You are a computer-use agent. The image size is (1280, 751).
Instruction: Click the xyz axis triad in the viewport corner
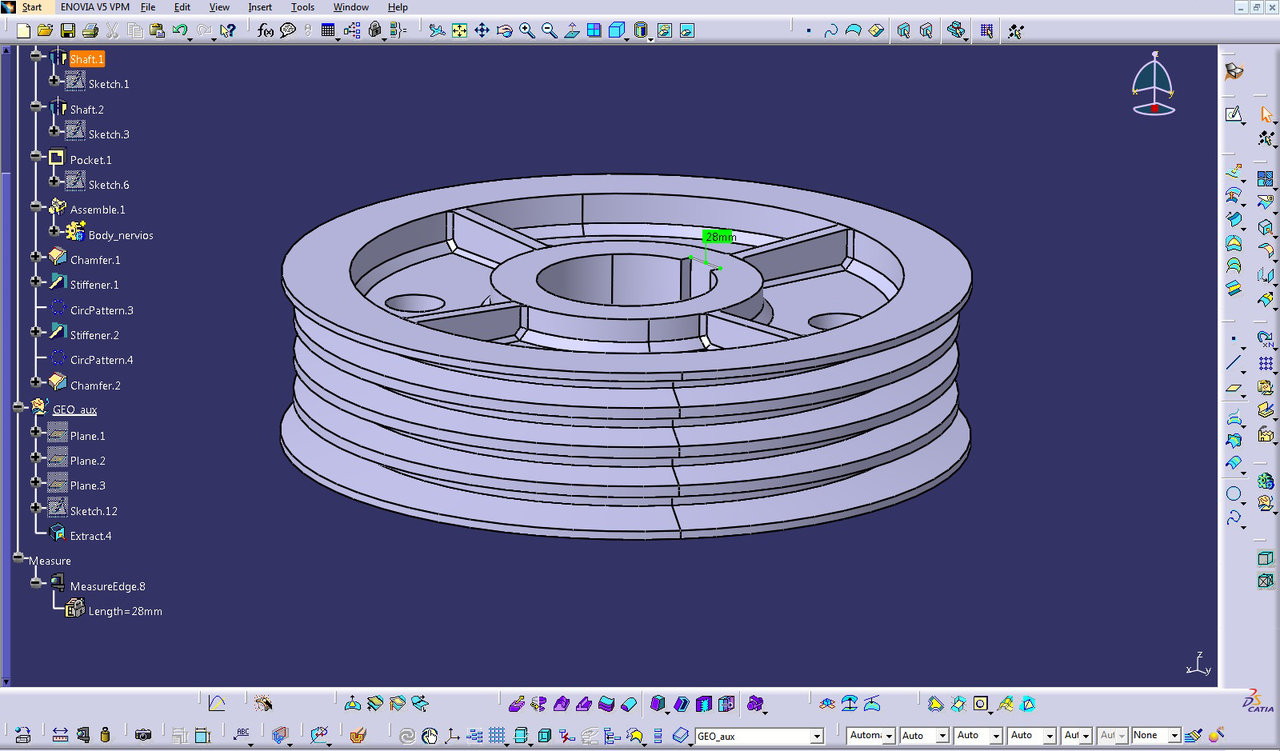pos(1198,665)
